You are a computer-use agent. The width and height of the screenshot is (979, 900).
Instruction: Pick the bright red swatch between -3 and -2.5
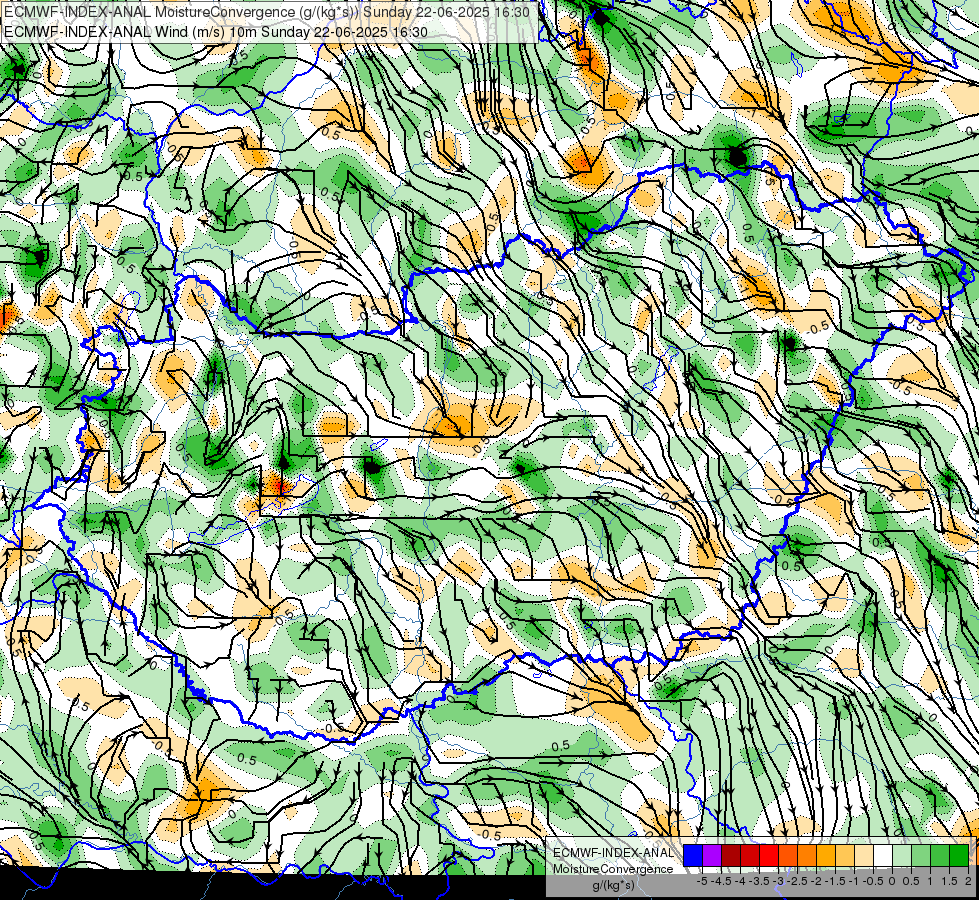(x=769, y=855)
